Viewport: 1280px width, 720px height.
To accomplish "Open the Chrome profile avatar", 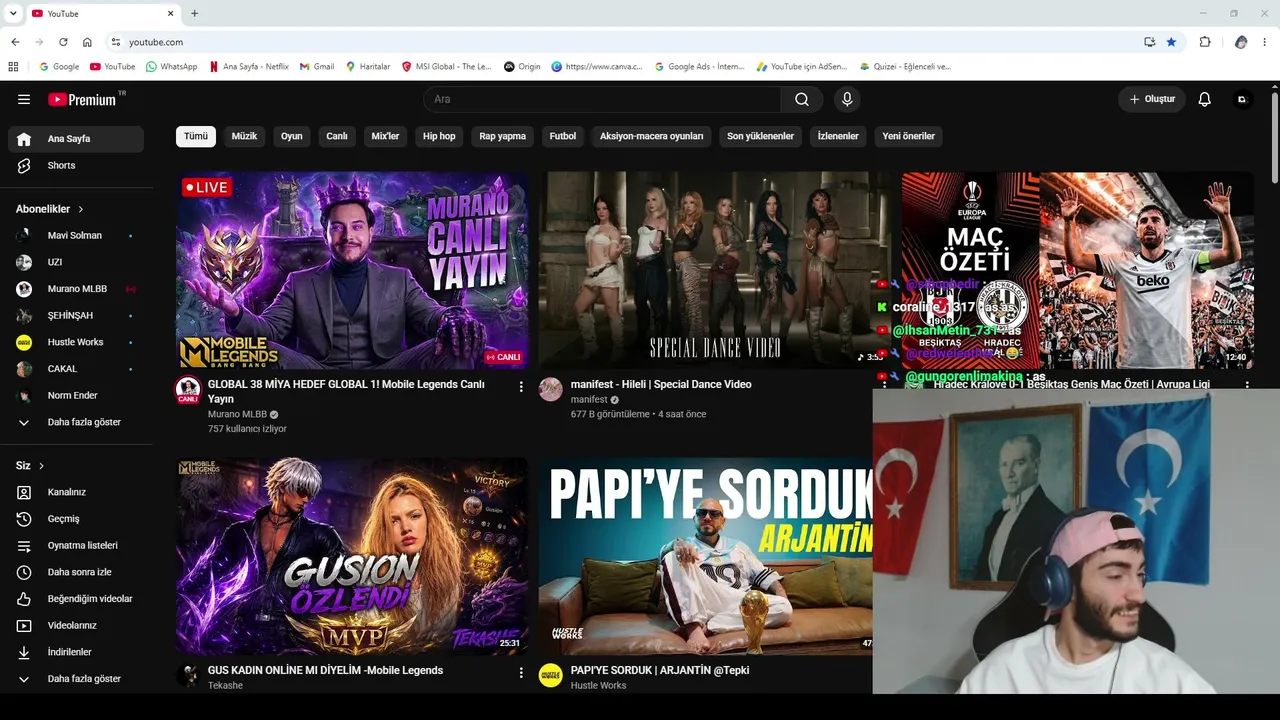I will point(1241,42).
